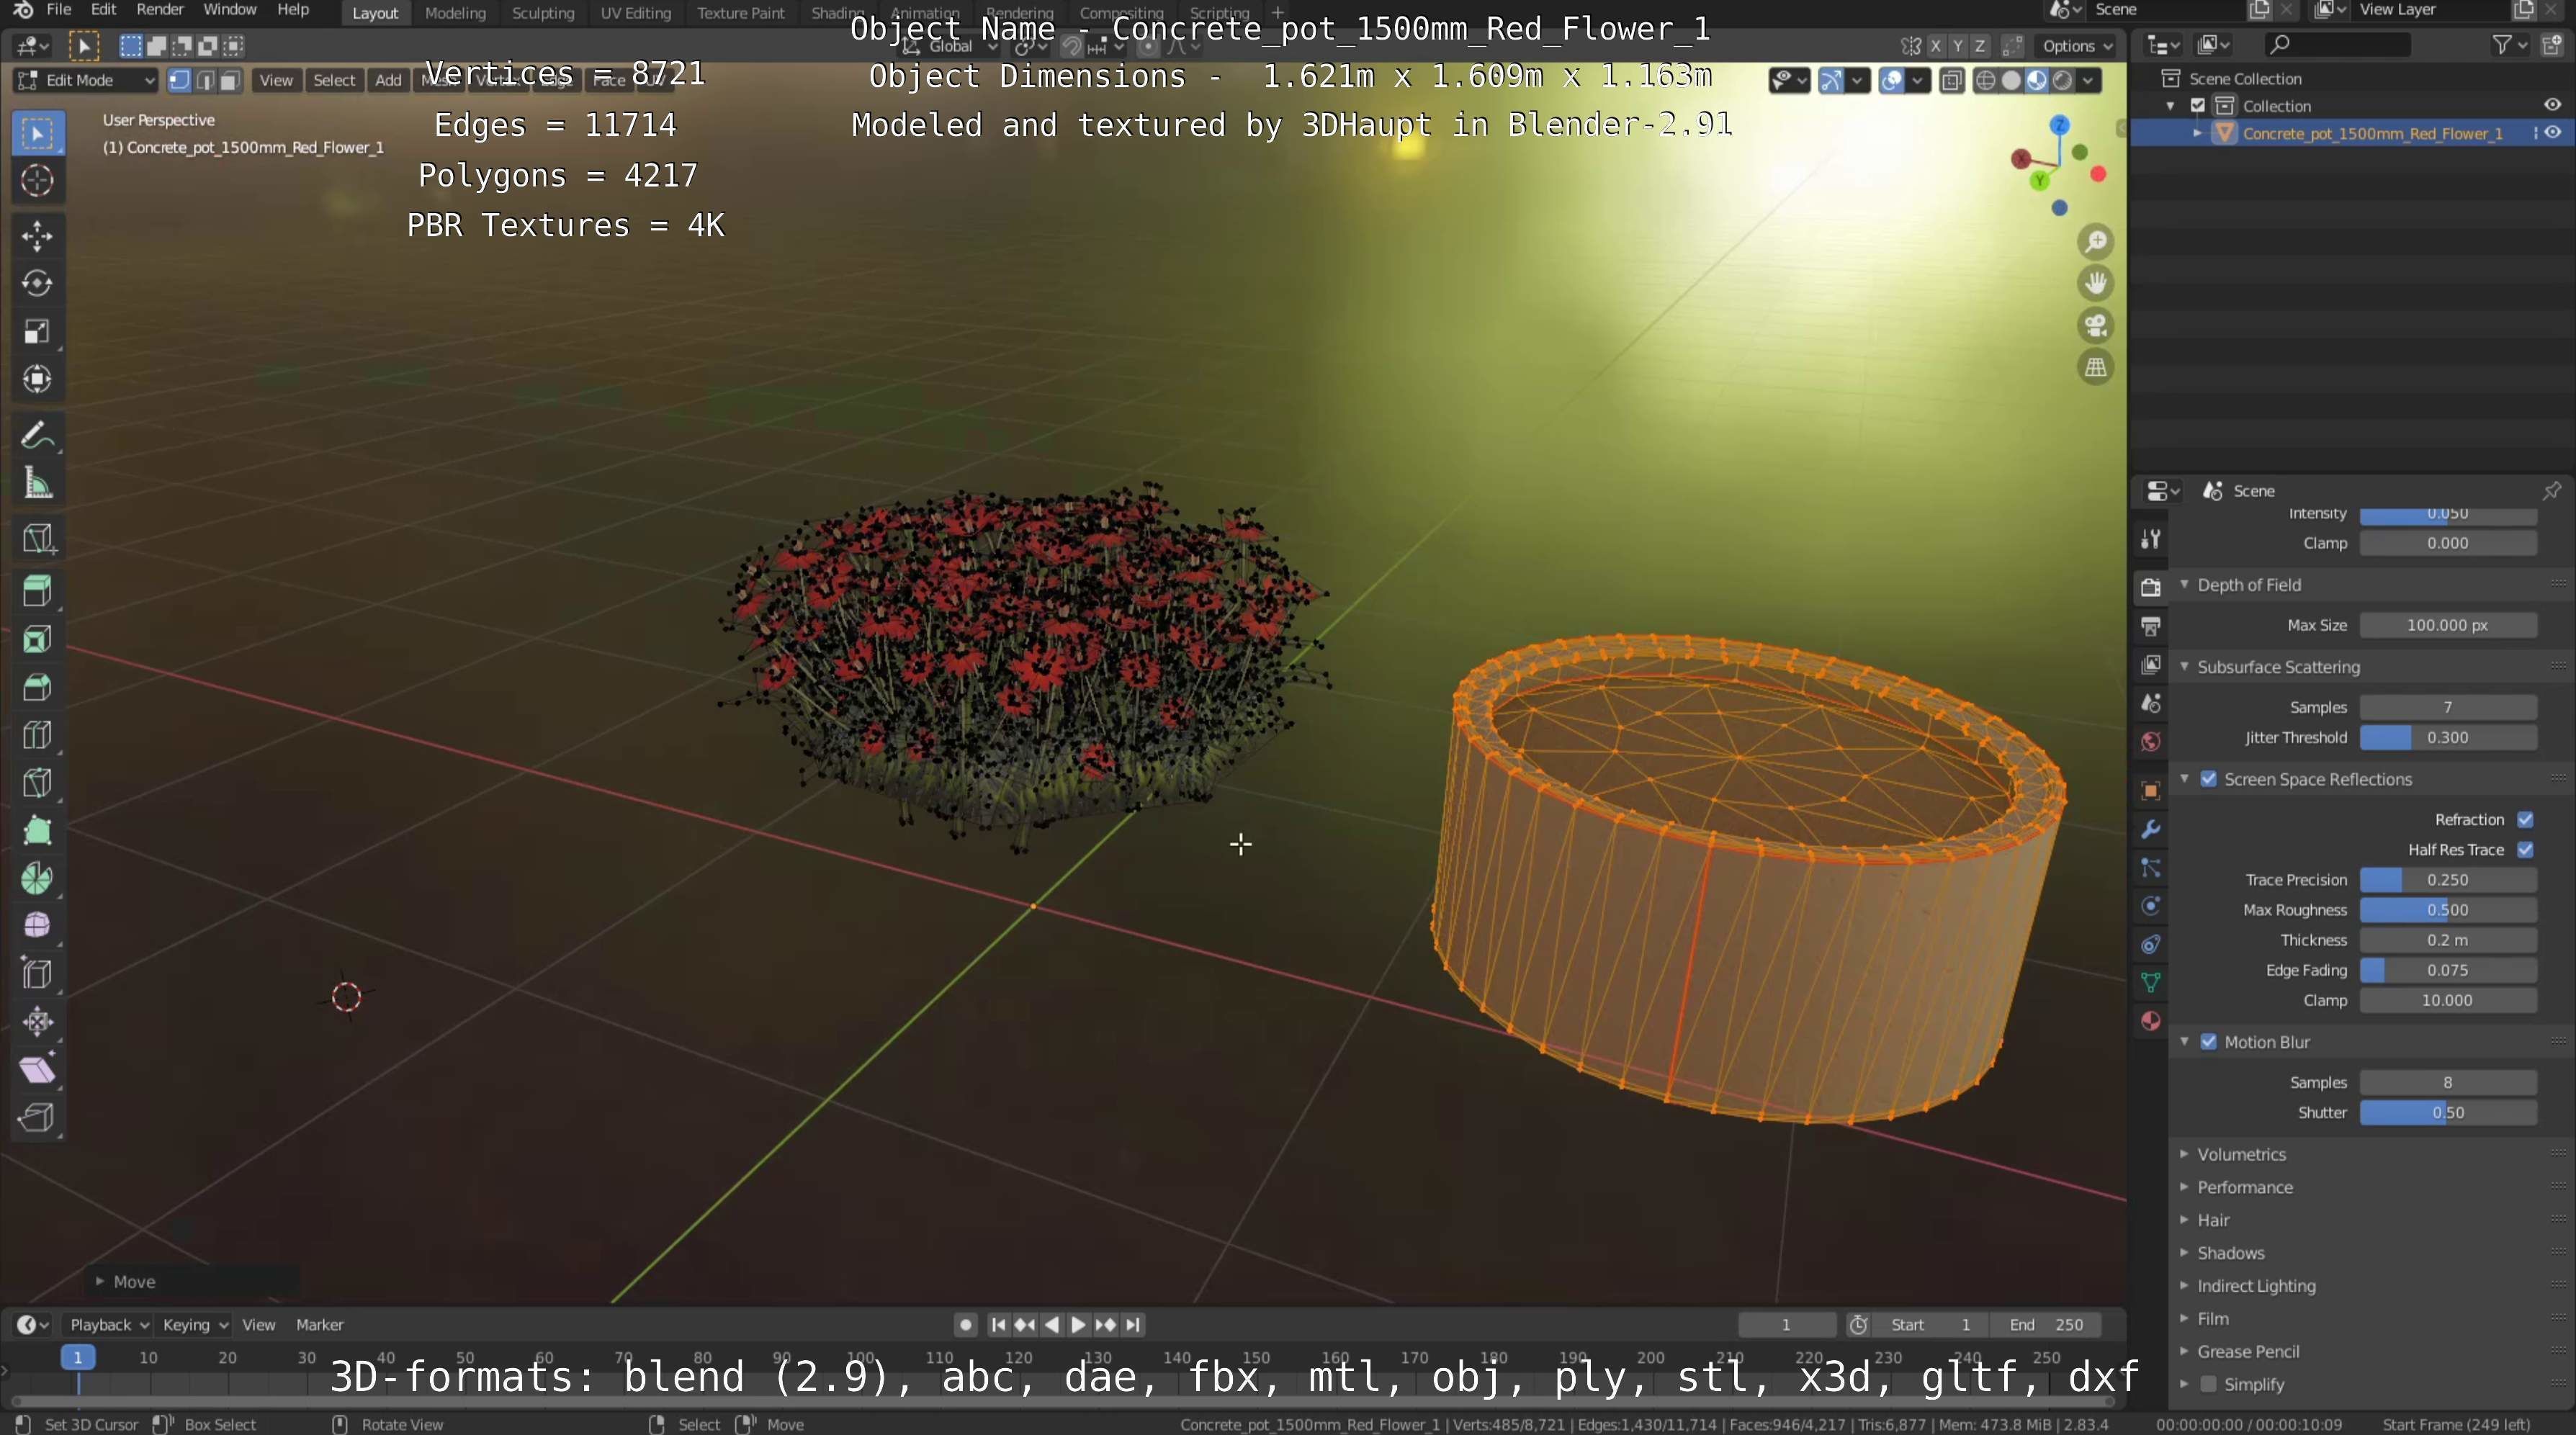Pick the Knife tool
Viewport: 2576px width, 1435px height.
(x=37, y=783)
